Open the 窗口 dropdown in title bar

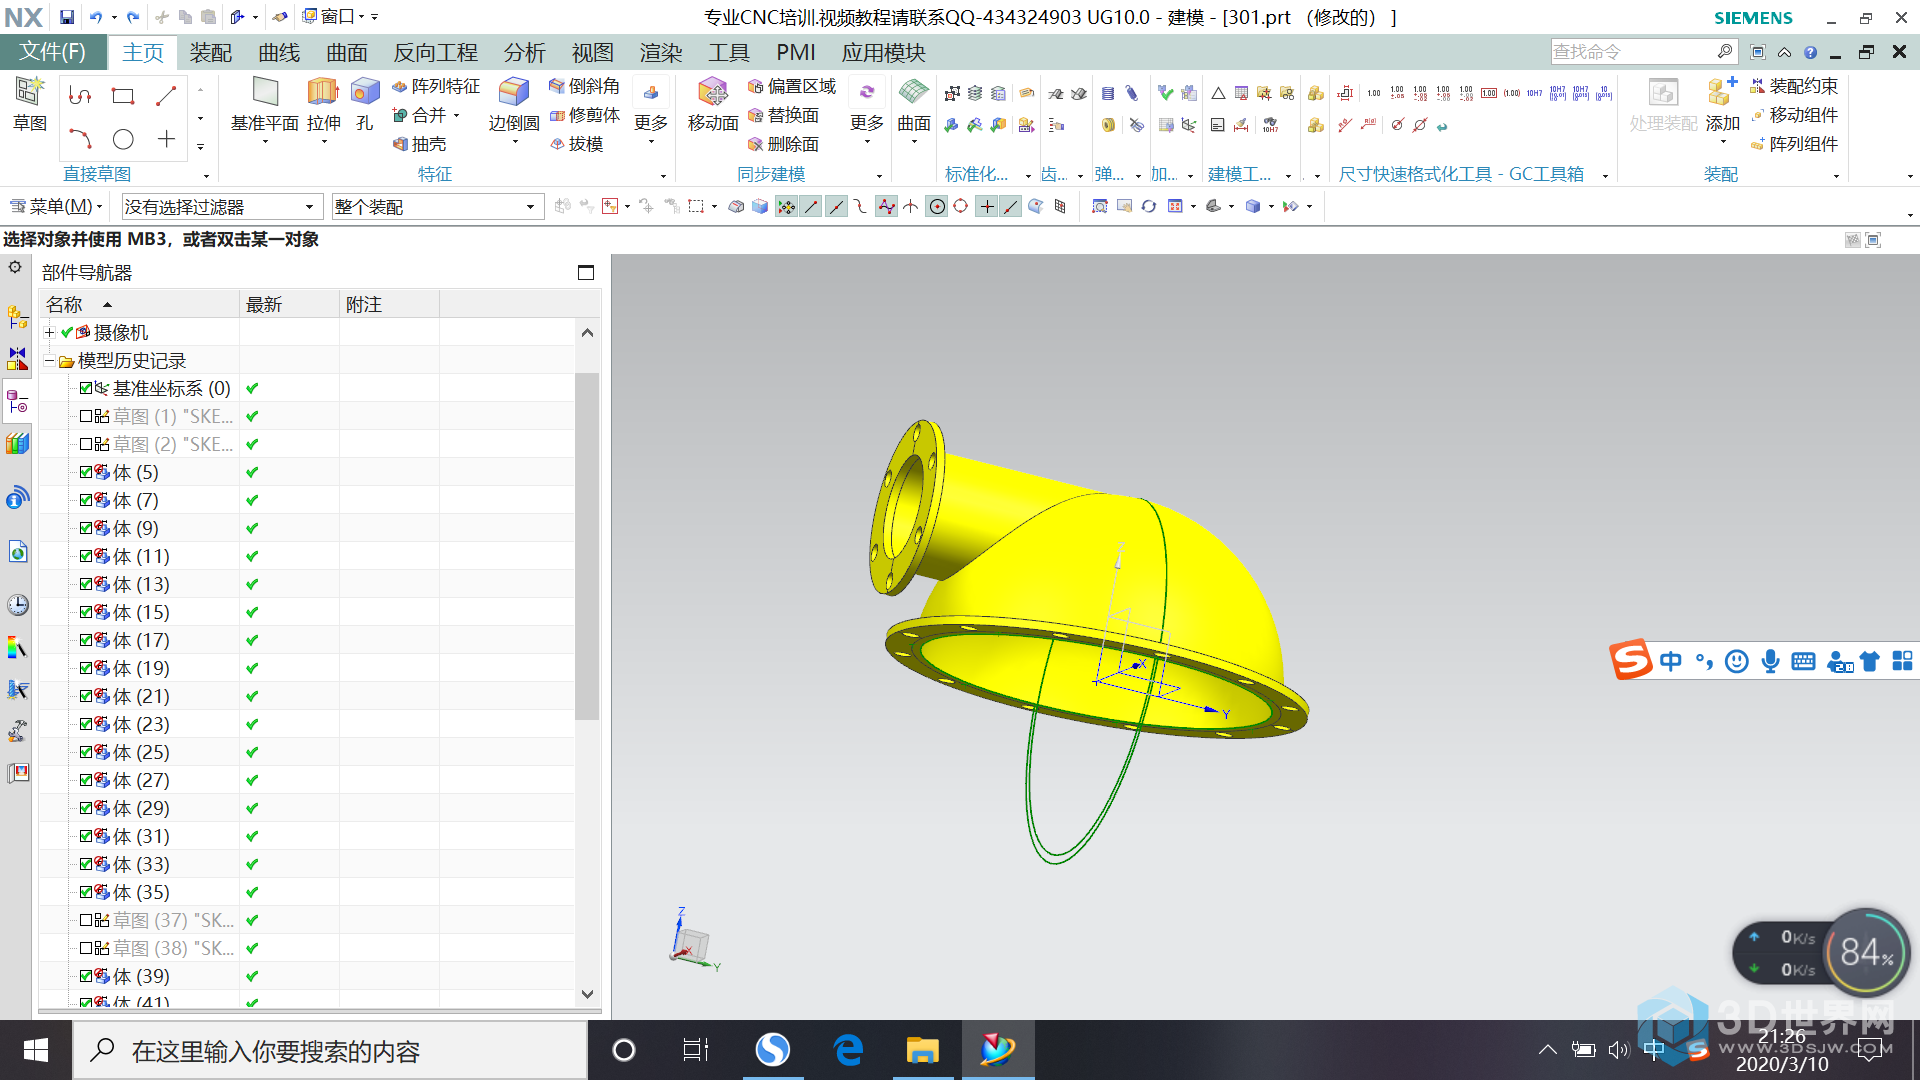coord(340,17)
